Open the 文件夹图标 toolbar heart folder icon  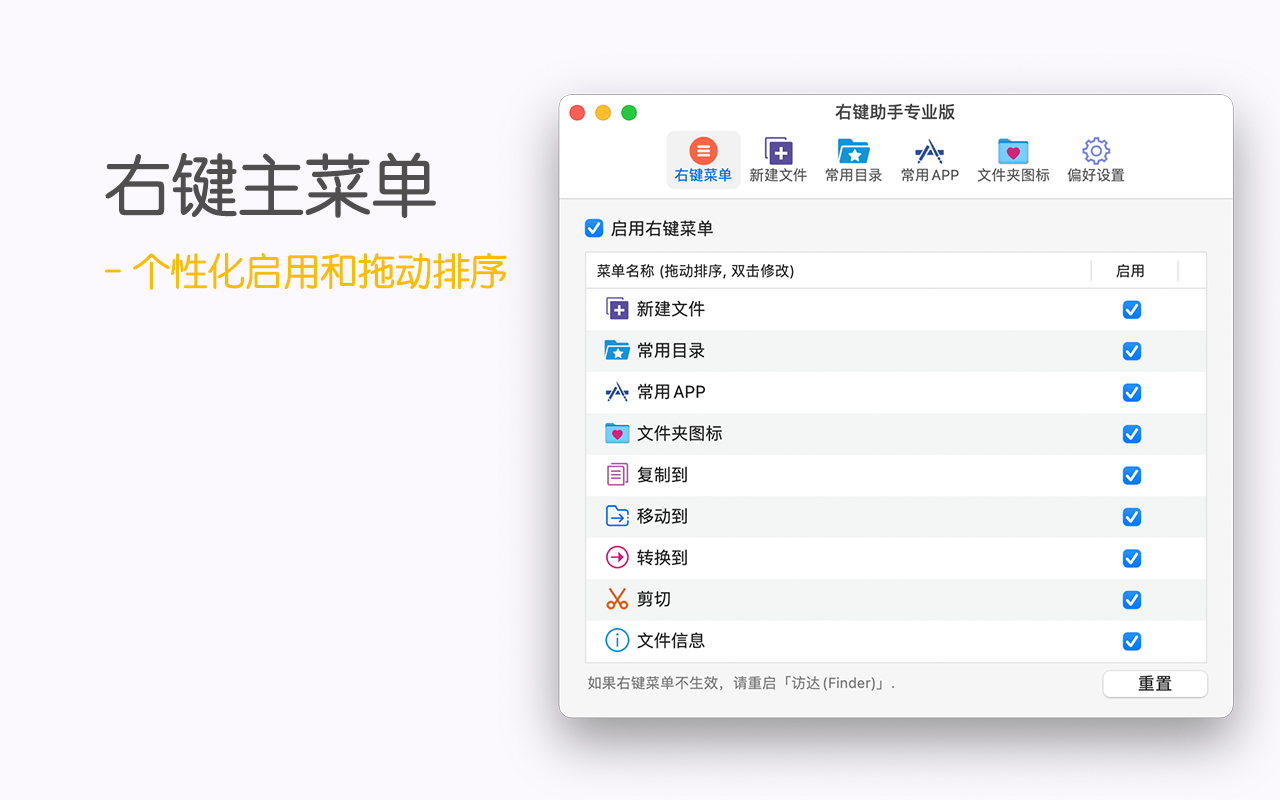[1013, 151]
